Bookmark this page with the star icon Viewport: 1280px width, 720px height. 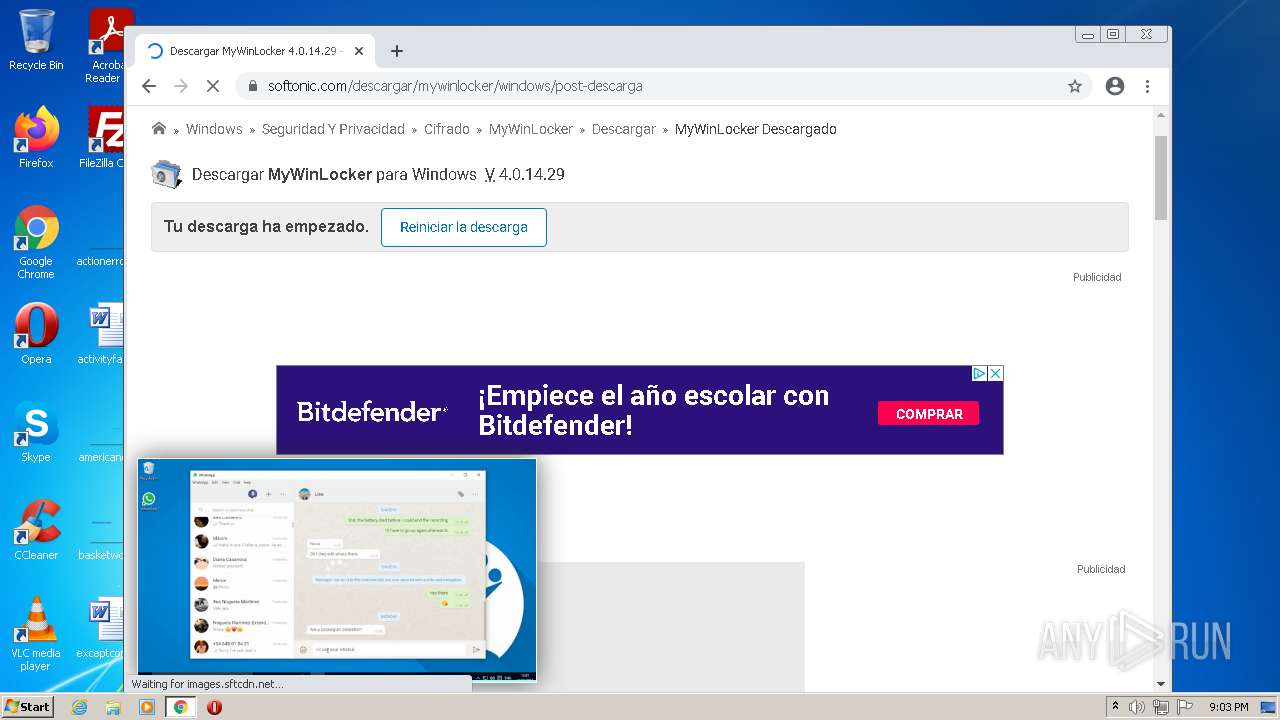coord(1075,86)
